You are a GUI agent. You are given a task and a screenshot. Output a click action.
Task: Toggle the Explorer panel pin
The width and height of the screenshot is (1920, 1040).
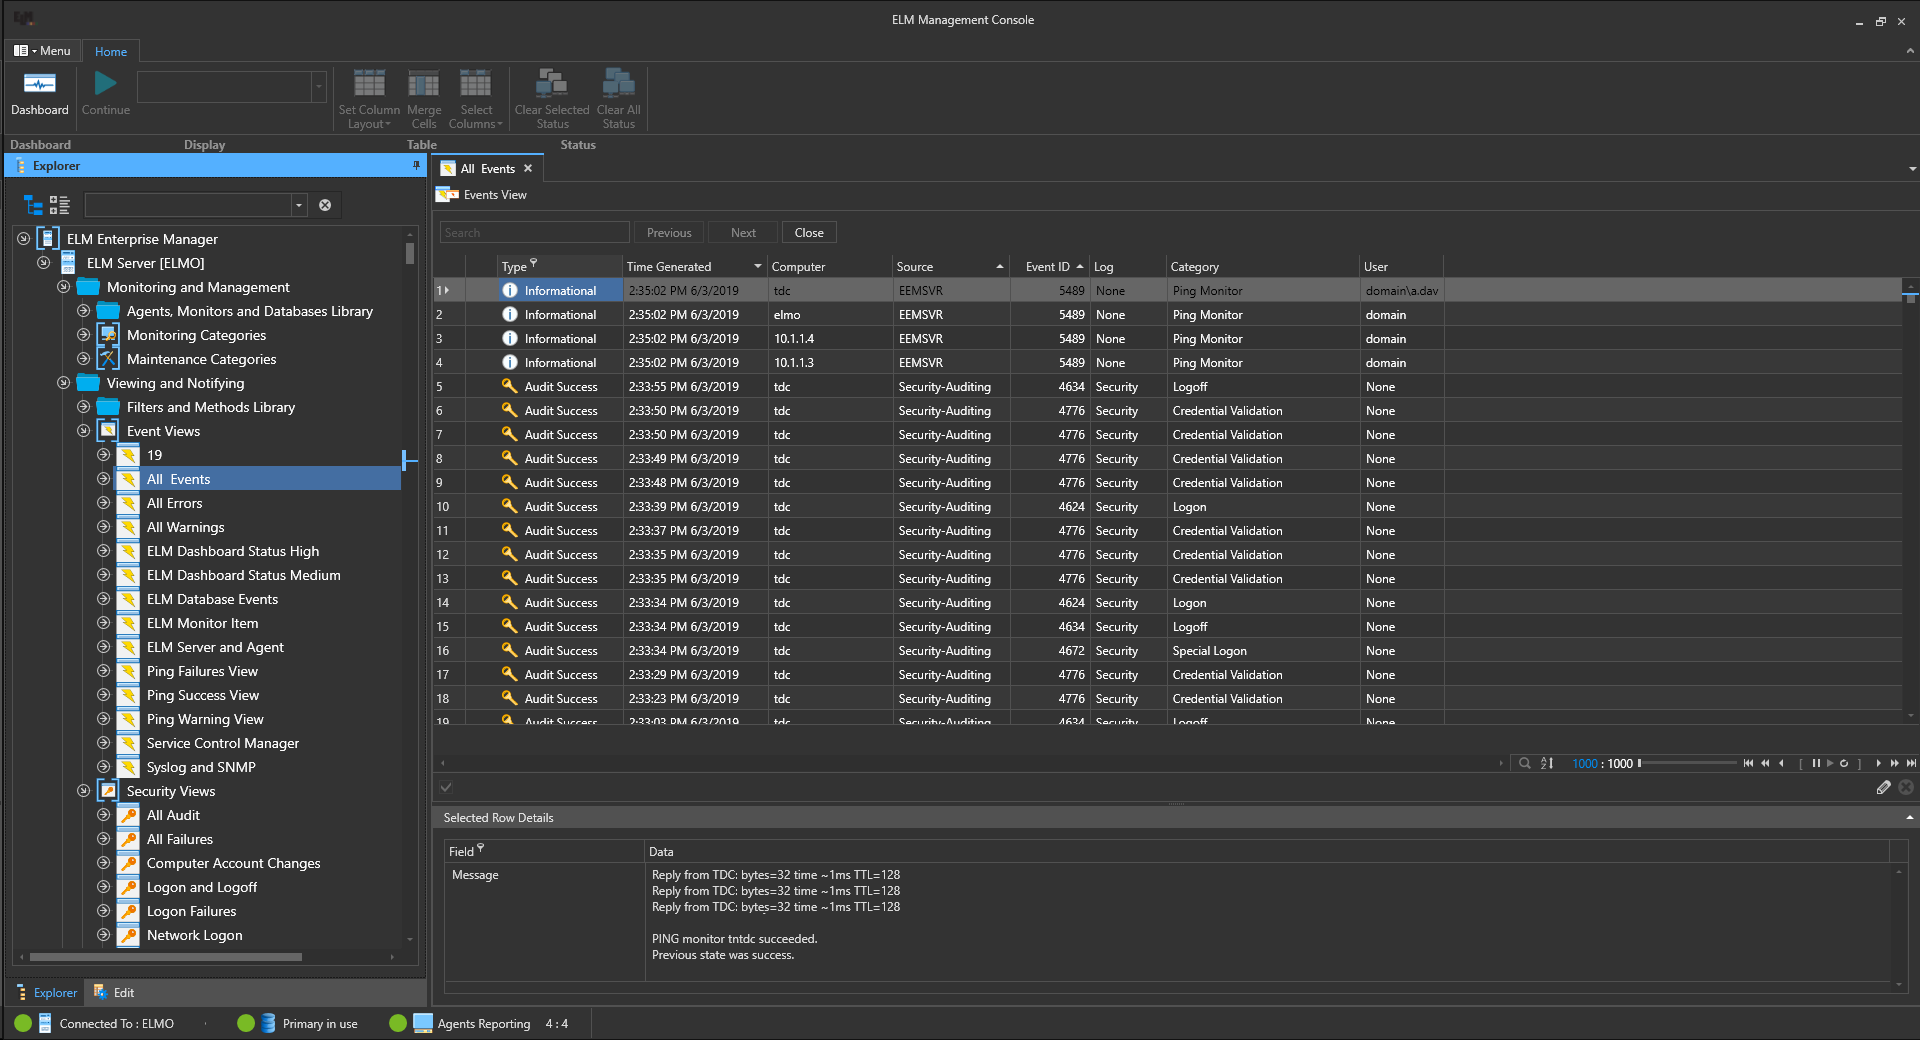pyautogui.click(x=417, y=165)
